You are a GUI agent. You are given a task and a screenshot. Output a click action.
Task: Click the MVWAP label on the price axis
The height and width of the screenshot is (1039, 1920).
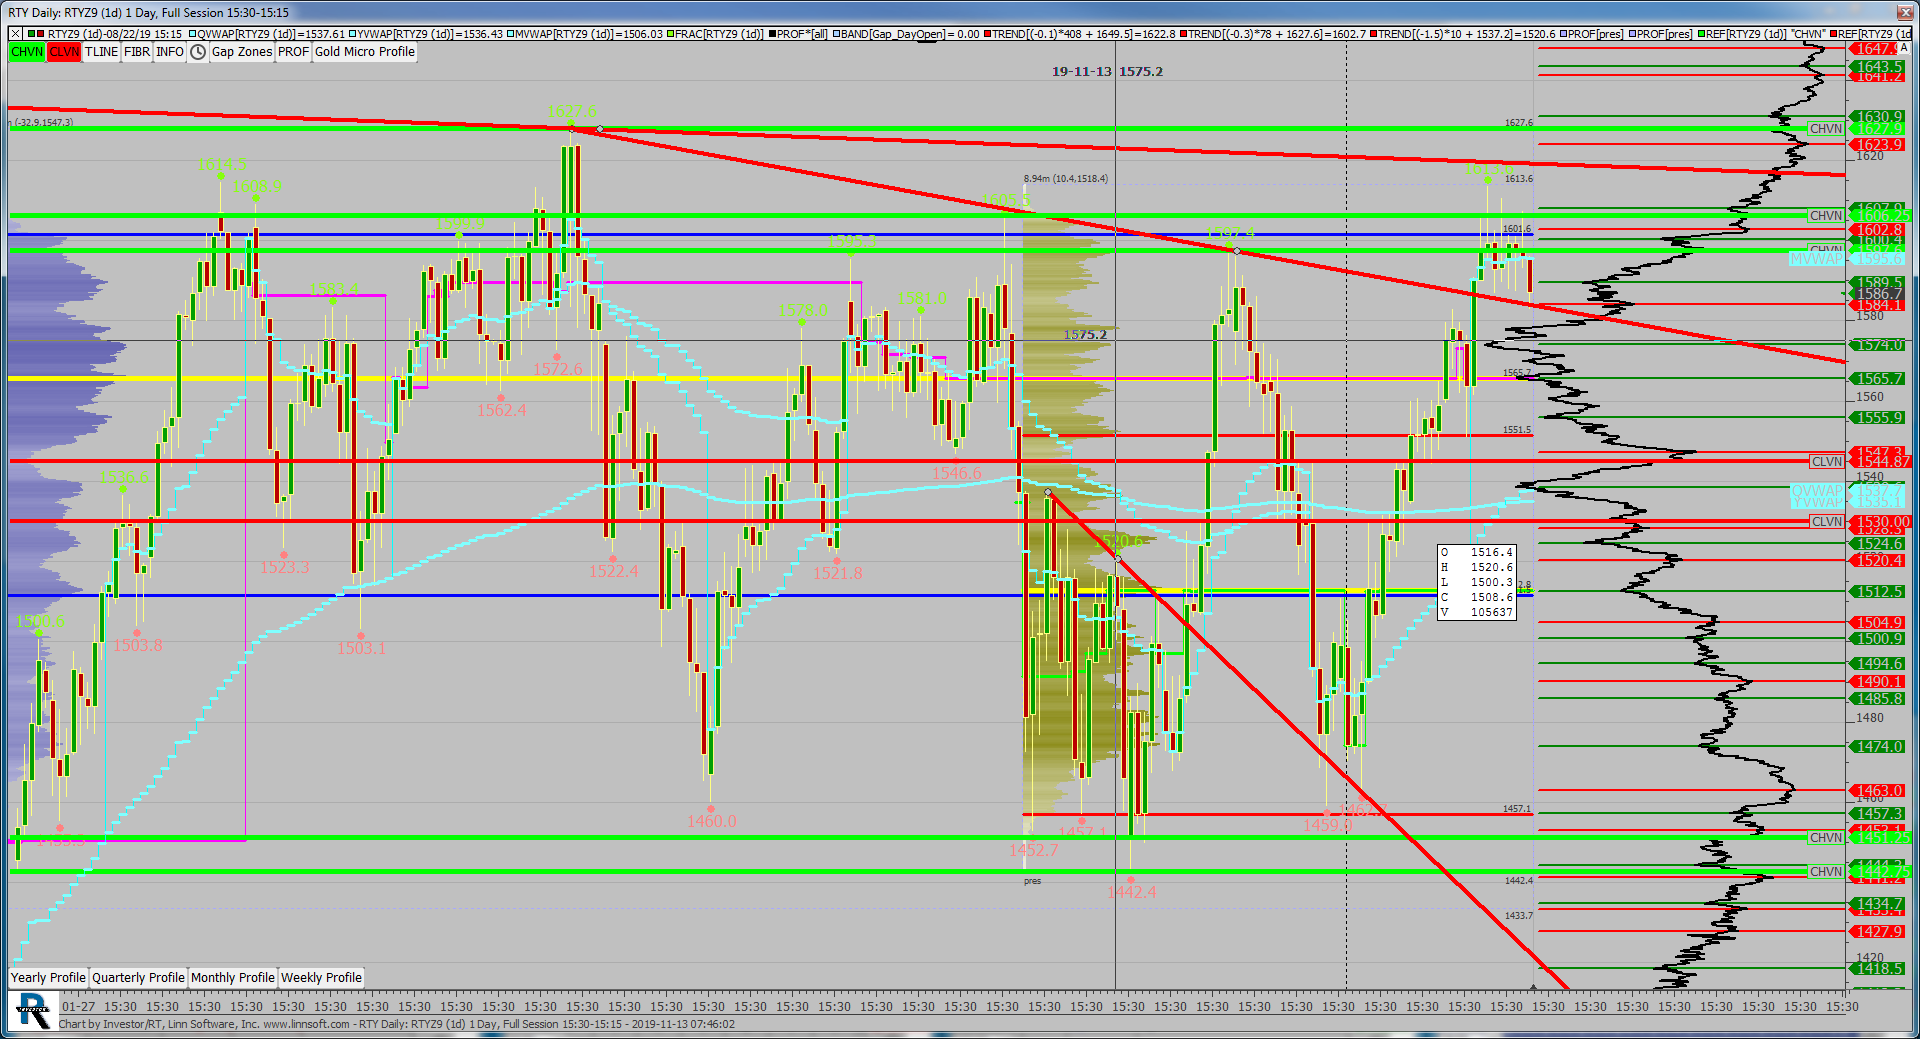point(1817,259)
